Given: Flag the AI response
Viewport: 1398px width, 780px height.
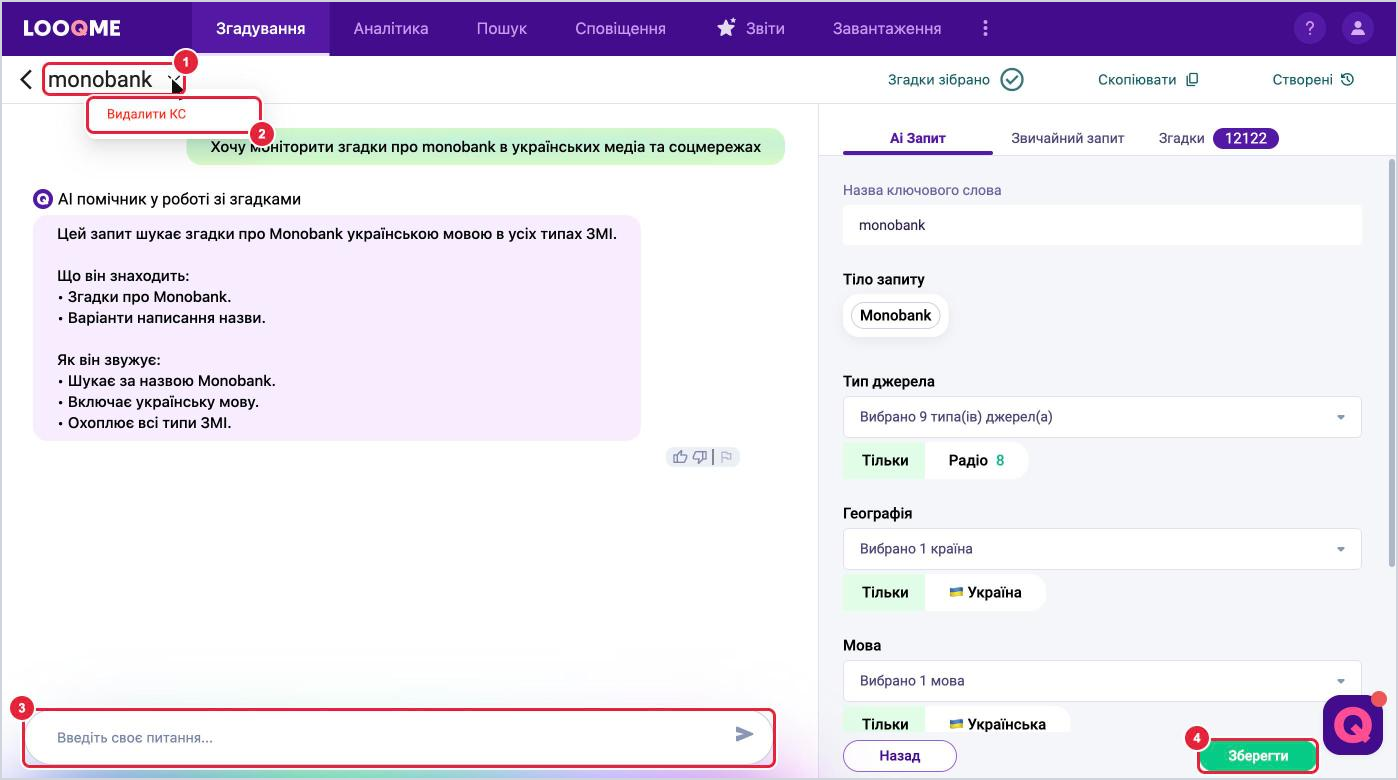Looking at the screenshot, I should (x=727, y=457).
